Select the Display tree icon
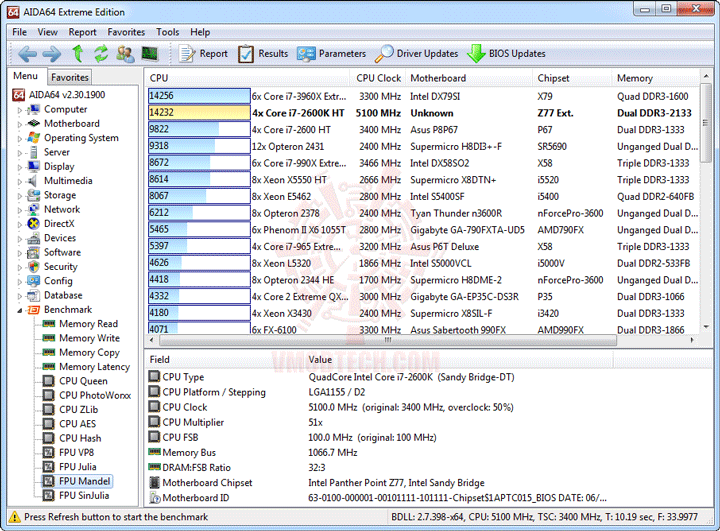 (x=33, y=166)
